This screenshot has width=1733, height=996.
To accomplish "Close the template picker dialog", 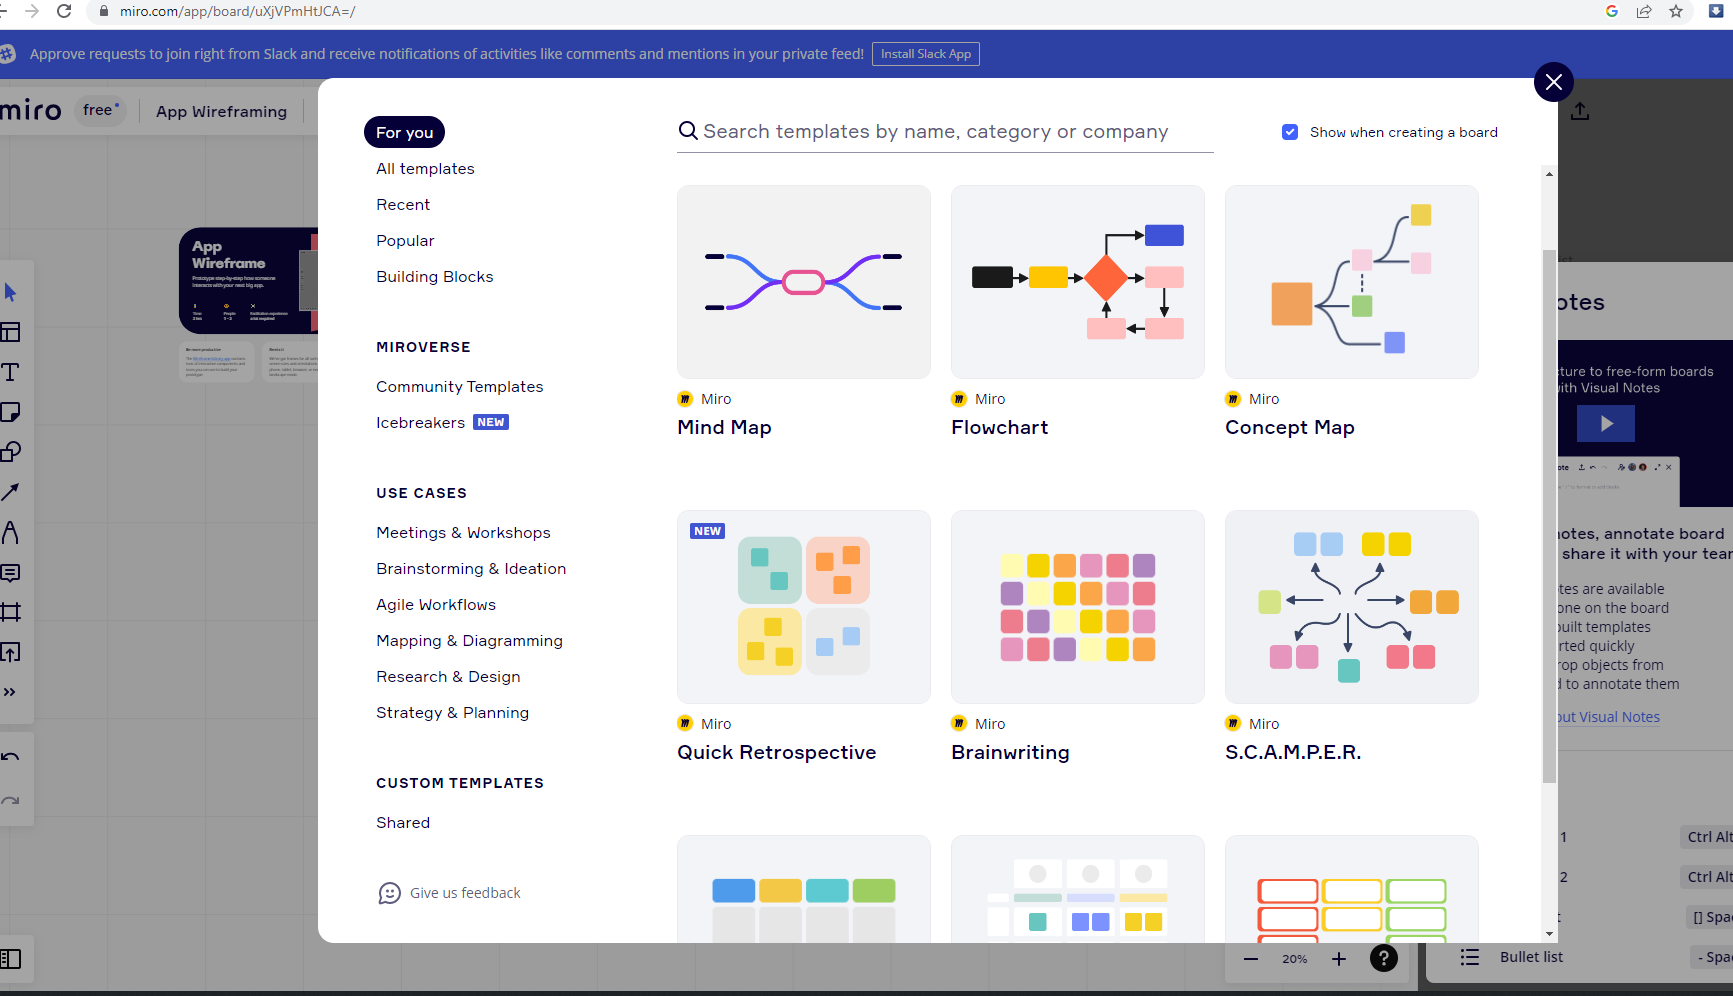I will 1553,82.
